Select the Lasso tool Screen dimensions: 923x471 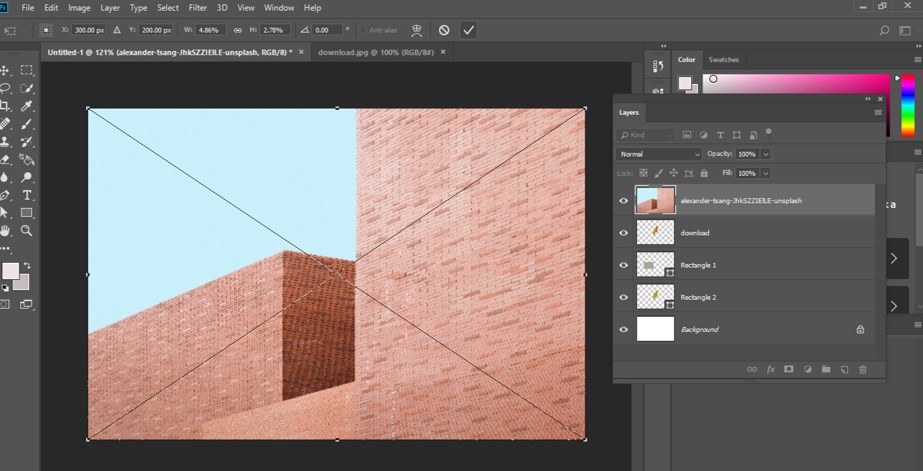point(5,88)
